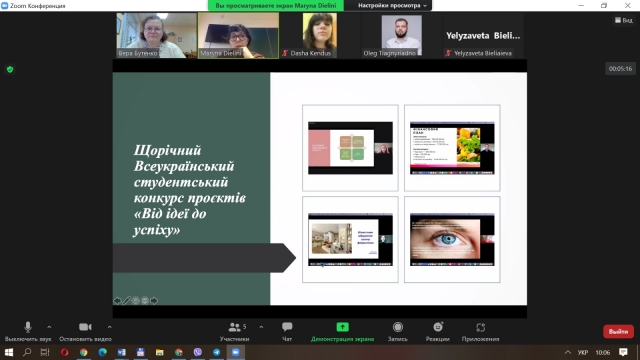Expand video options arrow beside camera
This screenshot has width=640, height=360.
(109, 327)
